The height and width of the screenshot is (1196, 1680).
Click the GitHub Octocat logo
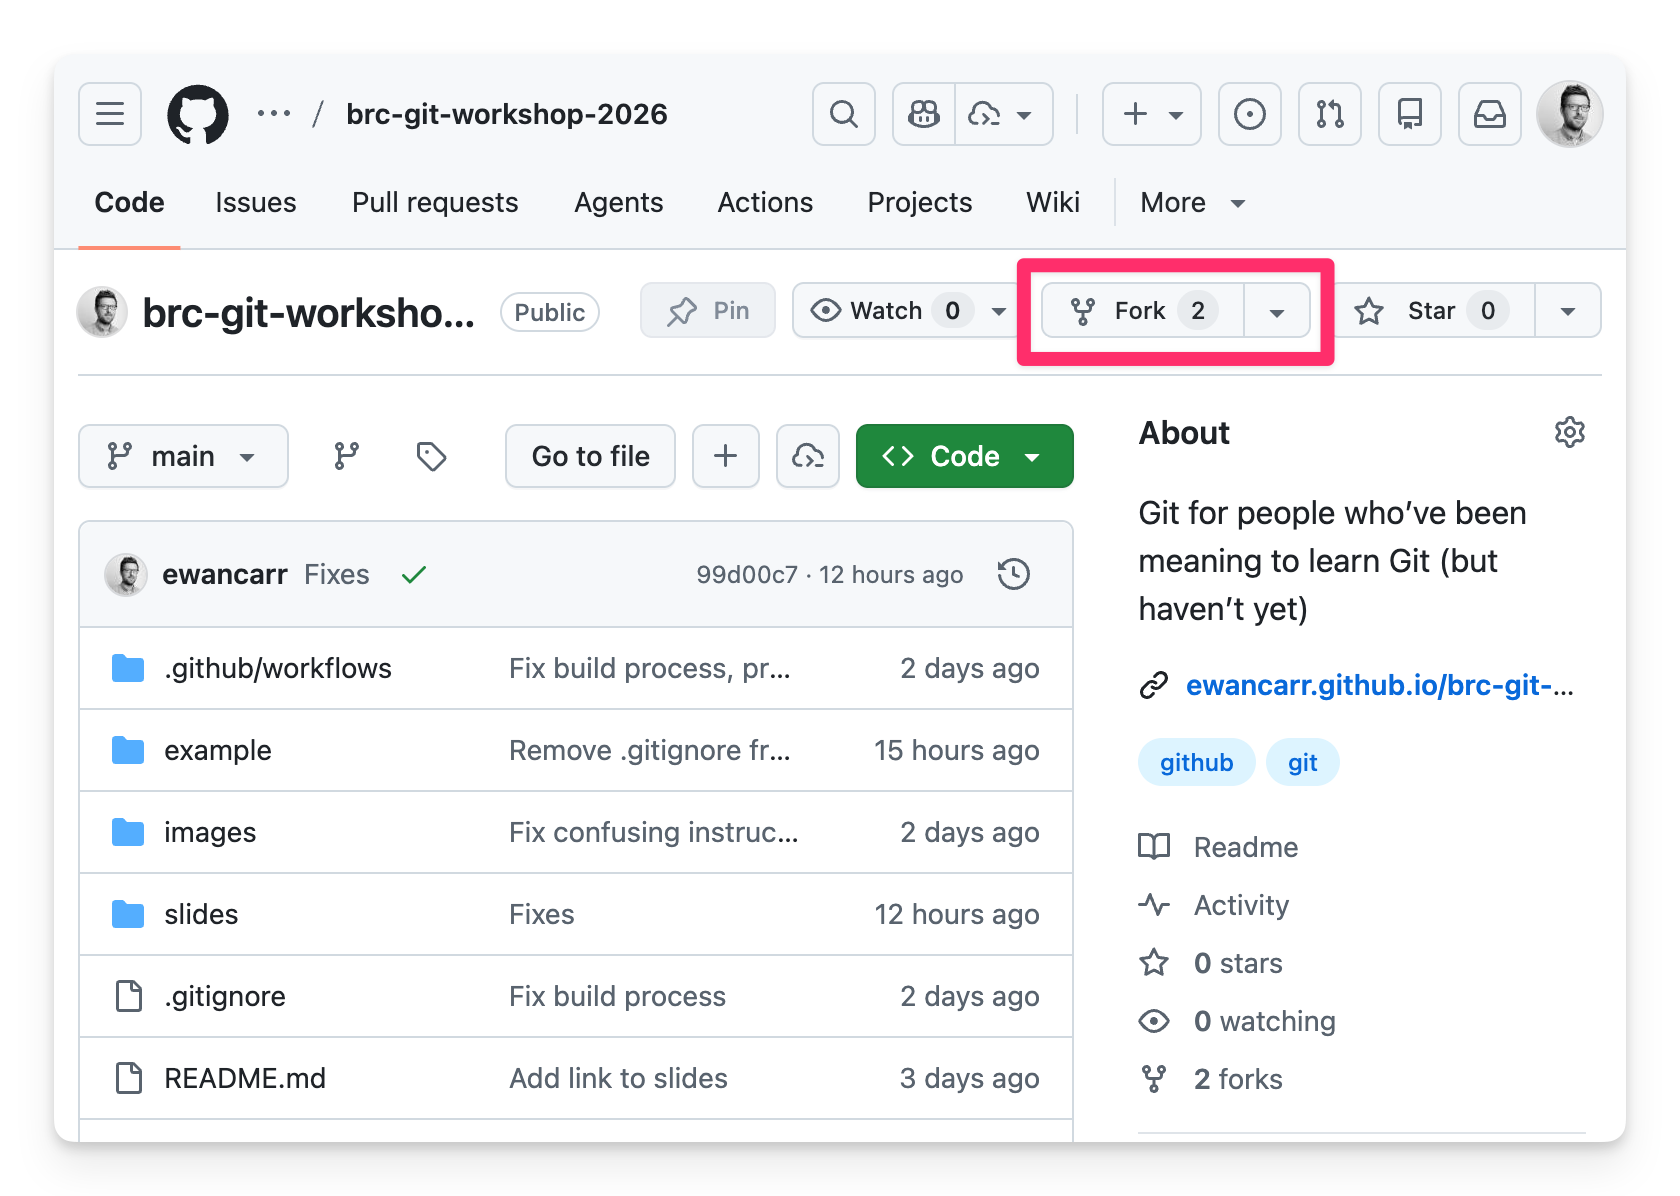click(x=198, y=114)
